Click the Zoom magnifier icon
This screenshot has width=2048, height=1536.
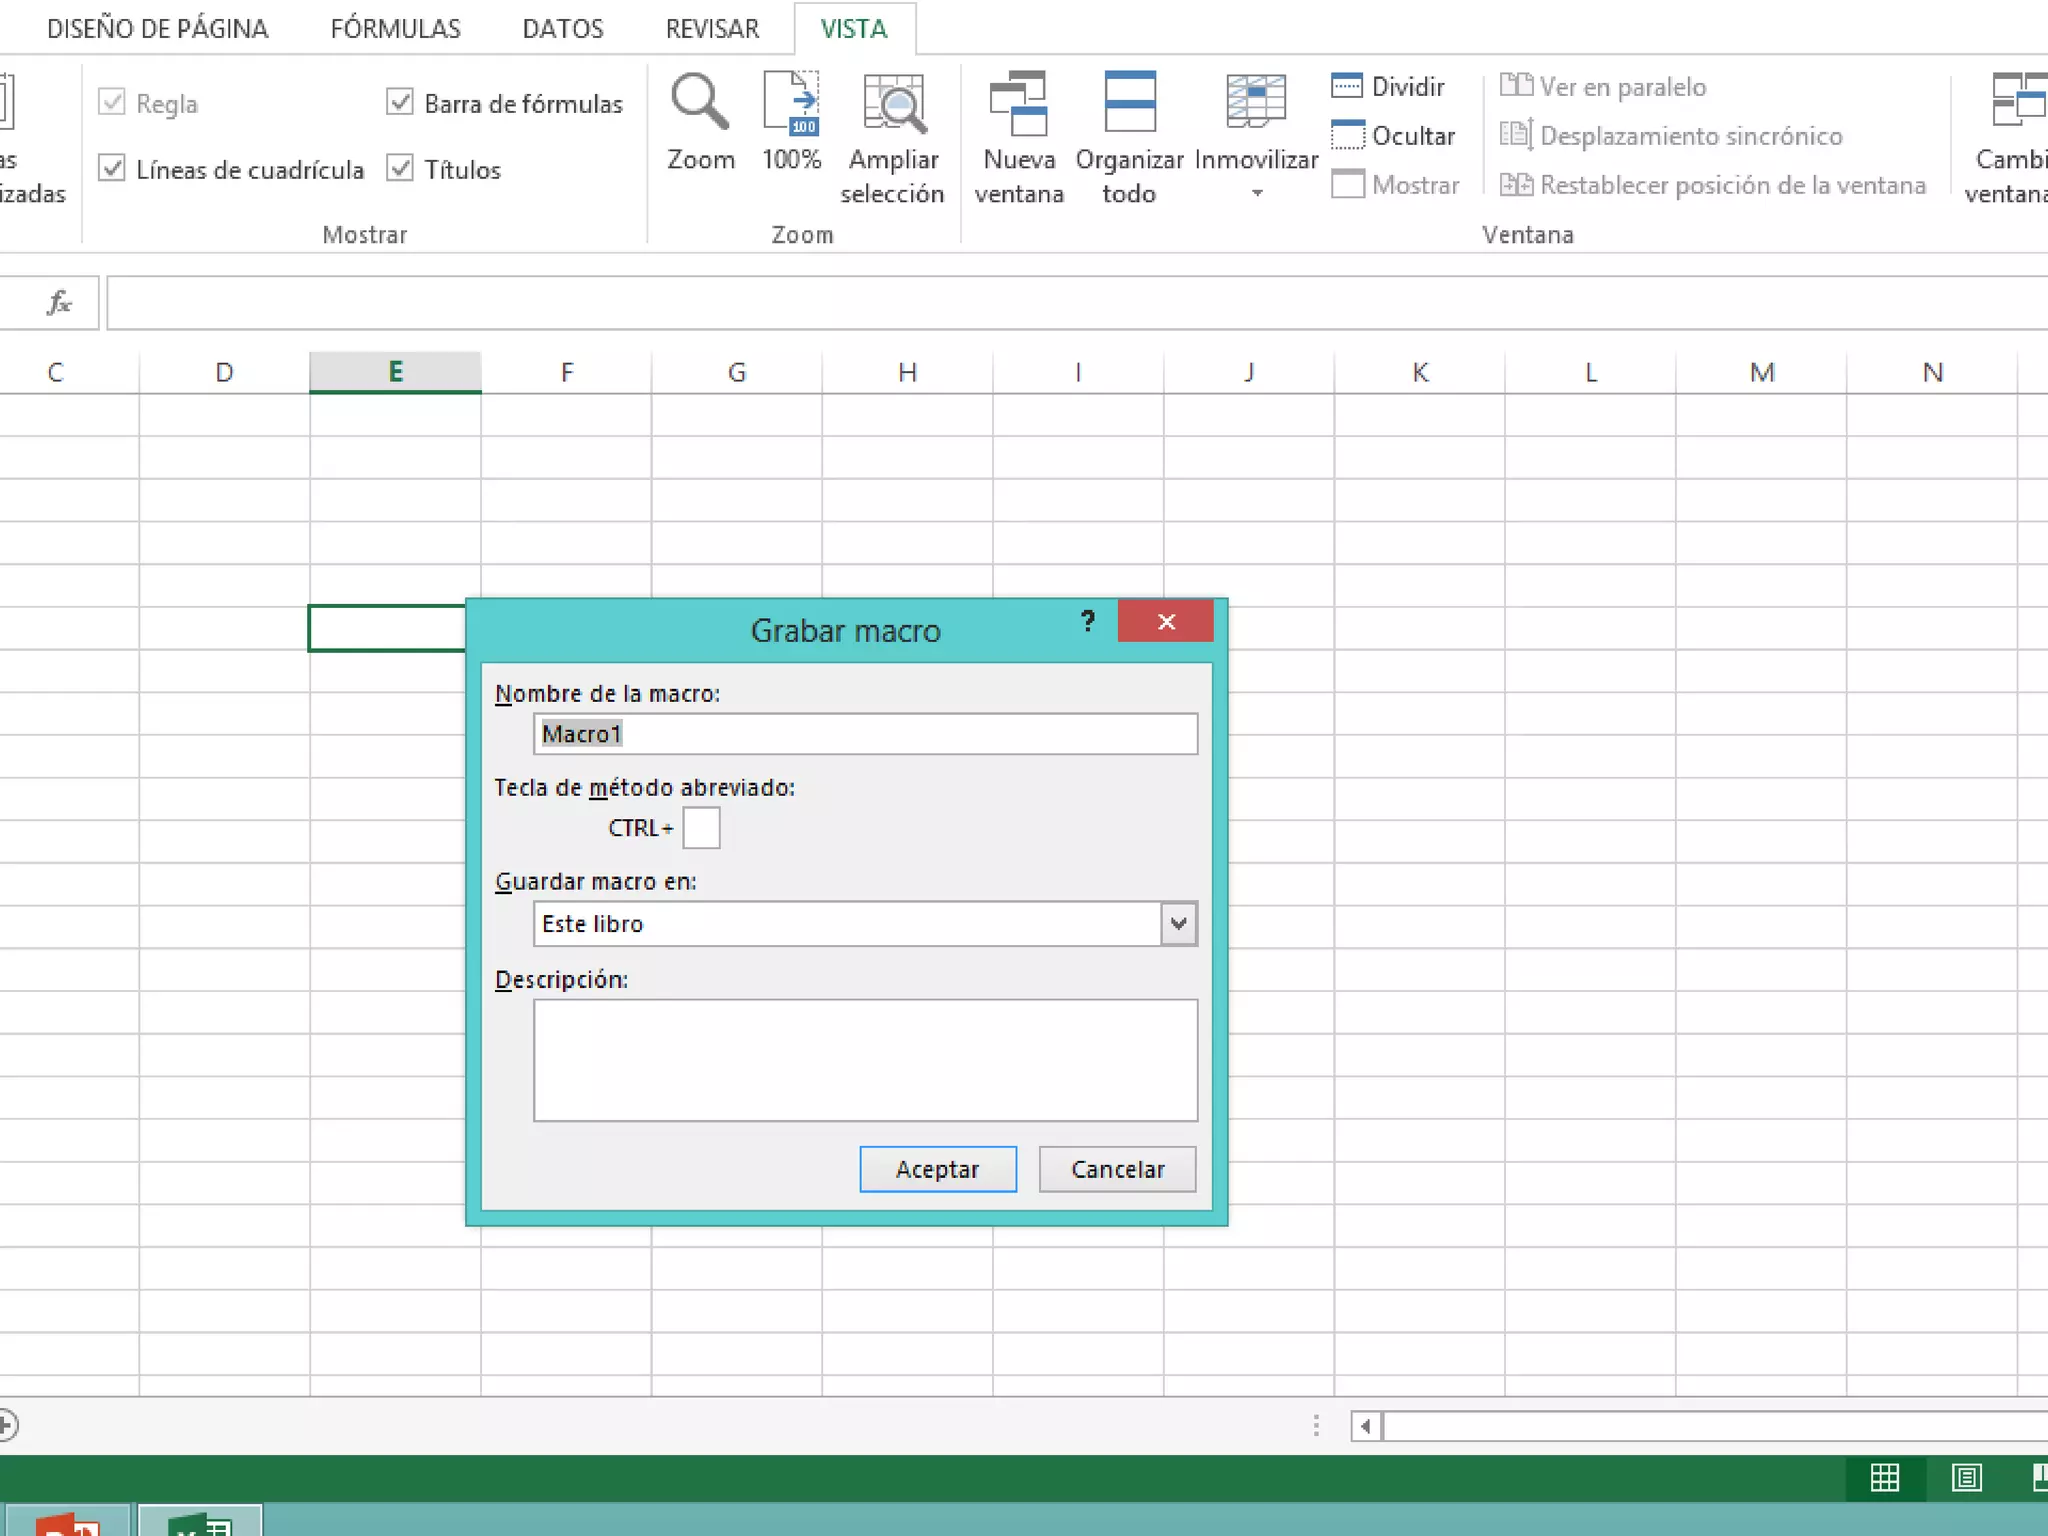pos(699,102)
